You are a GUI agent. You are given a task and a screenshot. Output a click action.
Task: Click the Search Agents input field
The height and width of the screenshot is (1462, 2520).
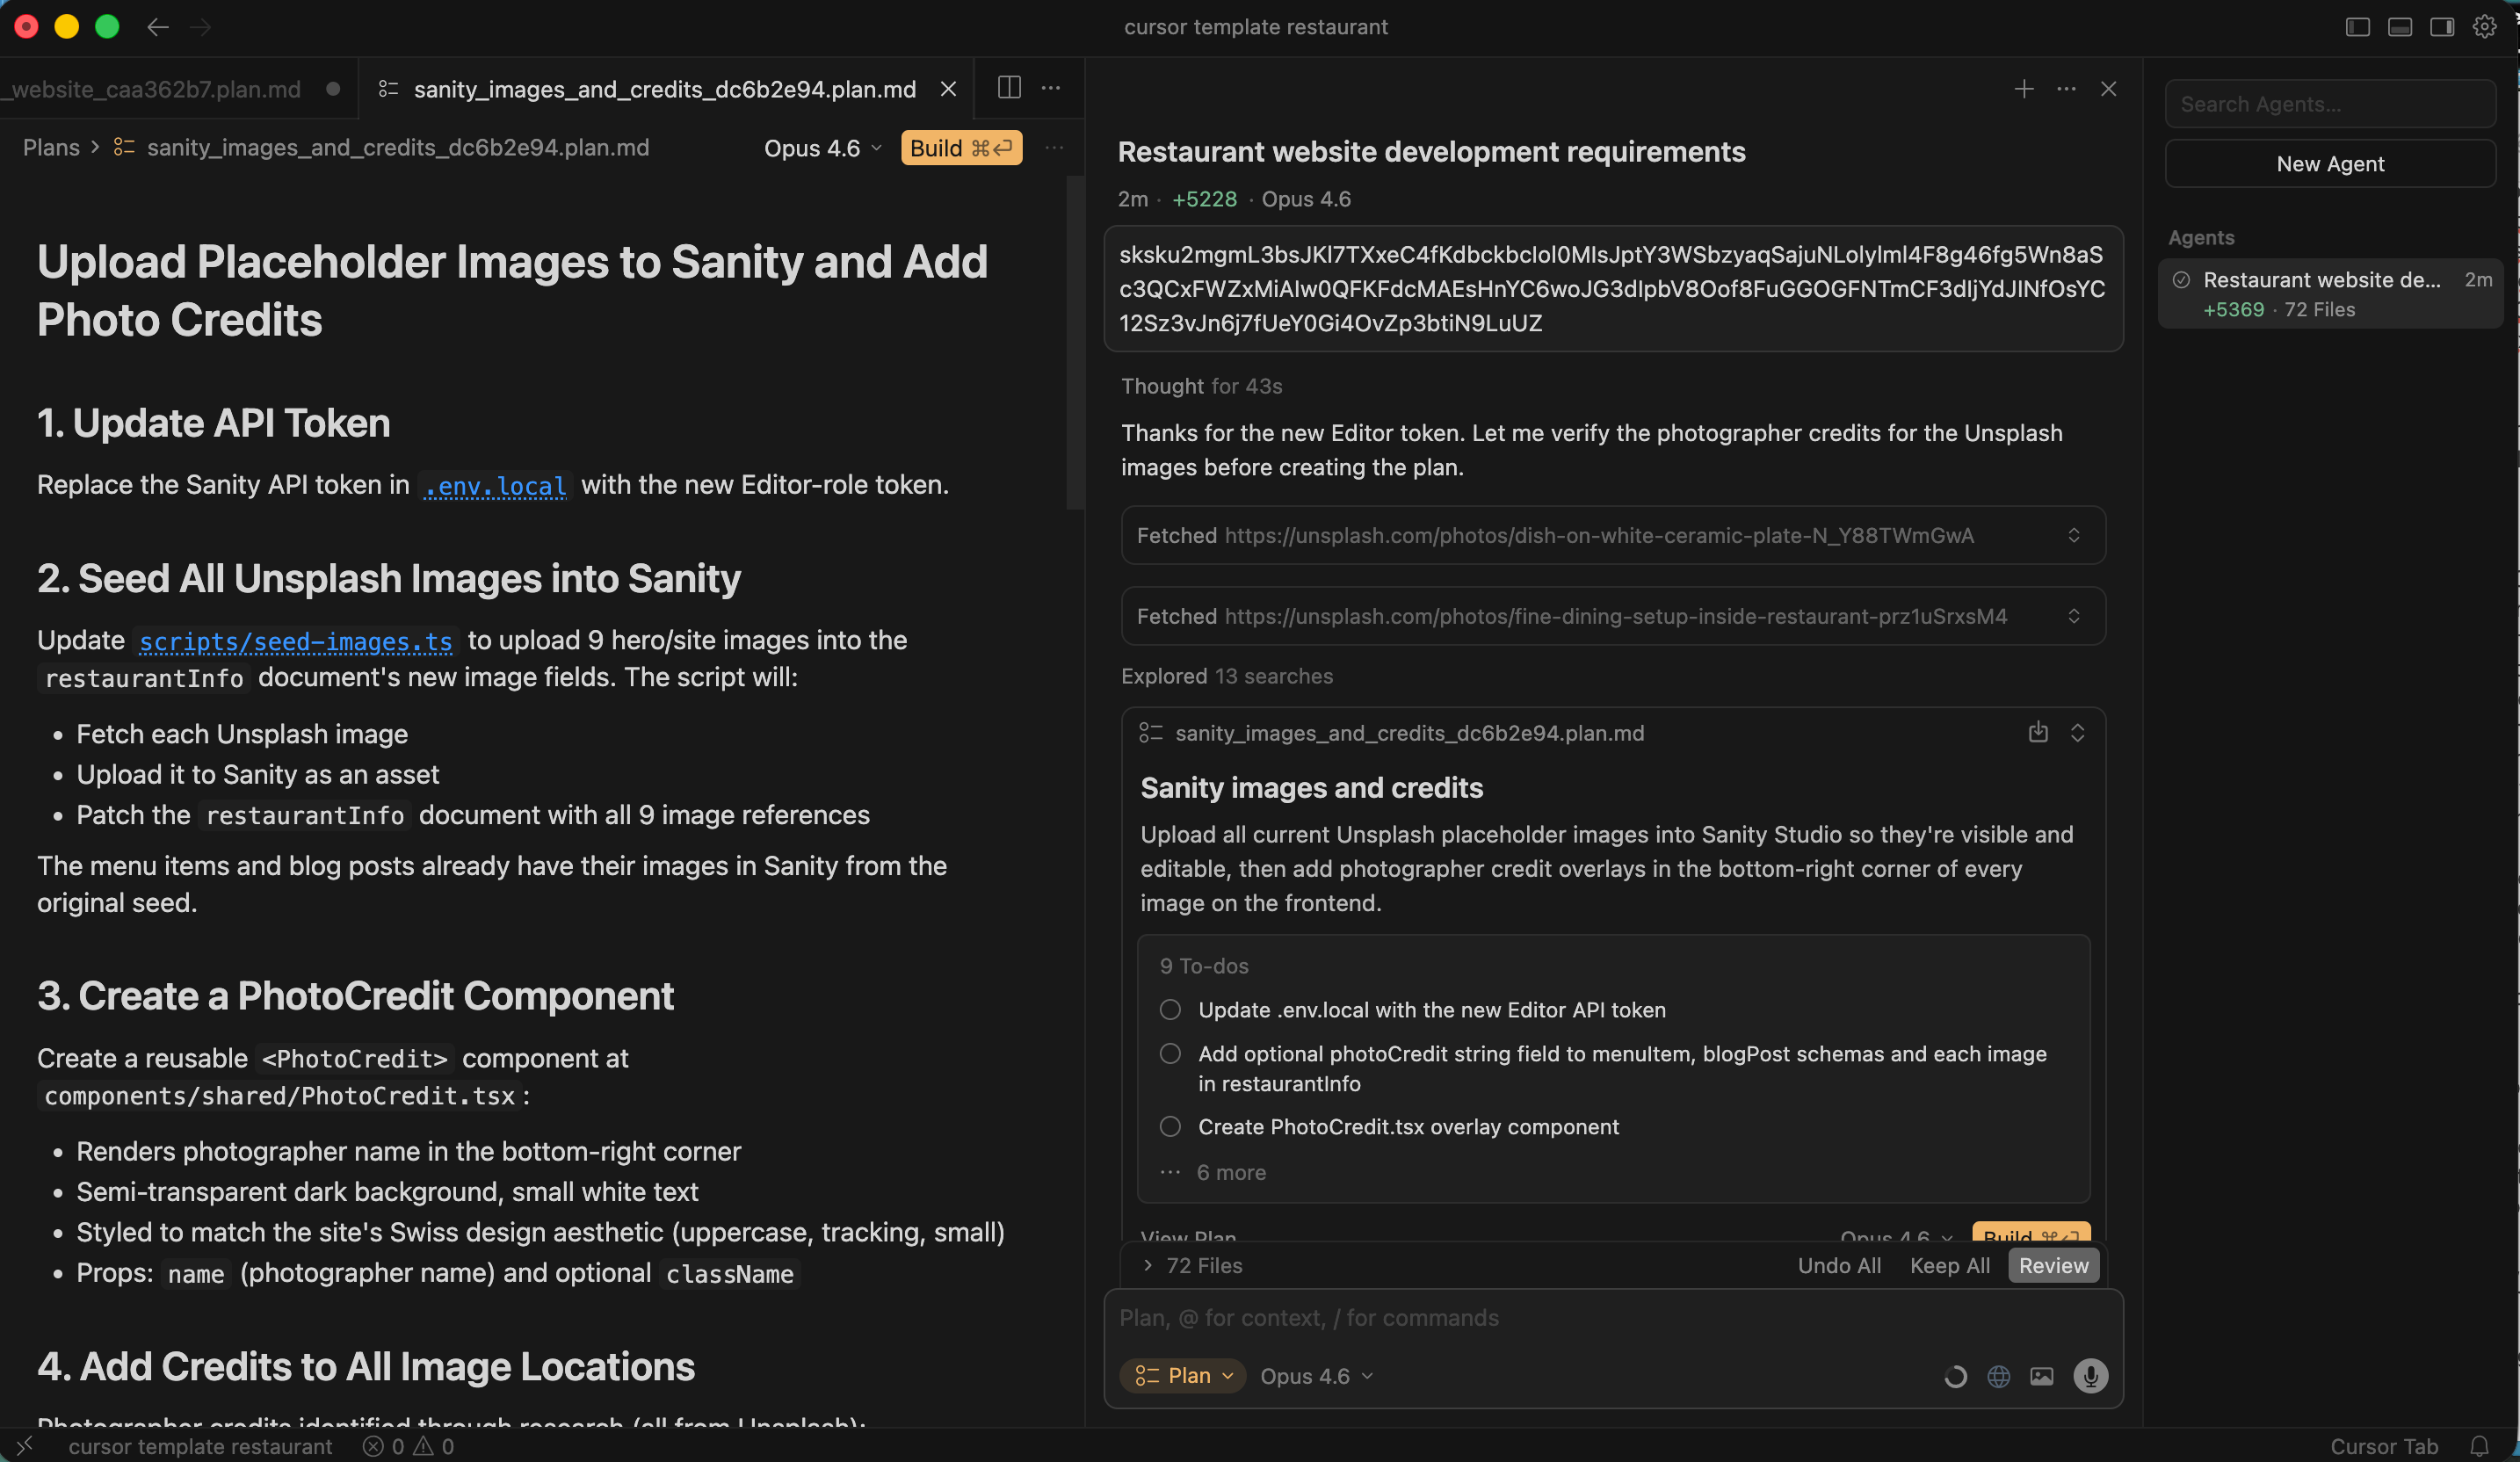click(x=2329, y=104)
